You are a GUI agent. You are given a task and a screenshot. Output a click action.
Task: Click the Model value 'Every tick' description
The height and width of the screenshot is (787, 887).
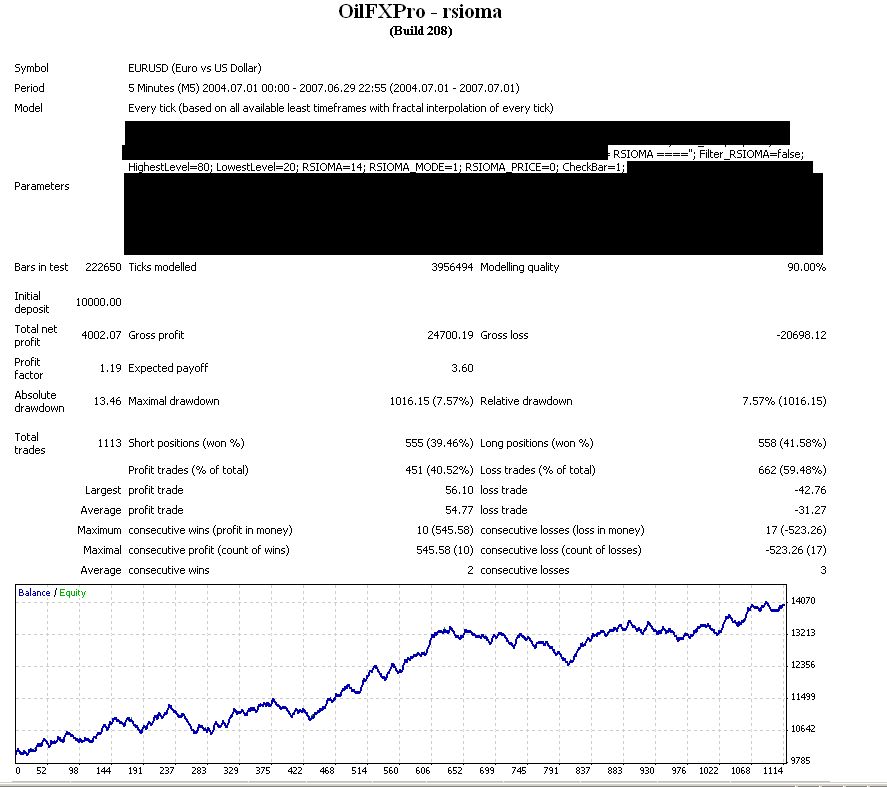pyautogui.click(x=341, y=108)
